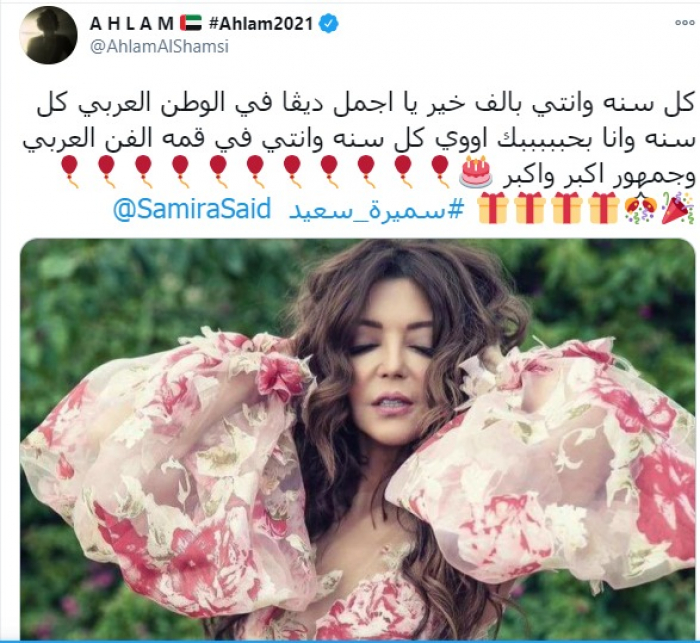Image resolution: width=700 pixels, height=643 pixels.
Task: Open the attached photo of the woman
Action: point(358,440)
